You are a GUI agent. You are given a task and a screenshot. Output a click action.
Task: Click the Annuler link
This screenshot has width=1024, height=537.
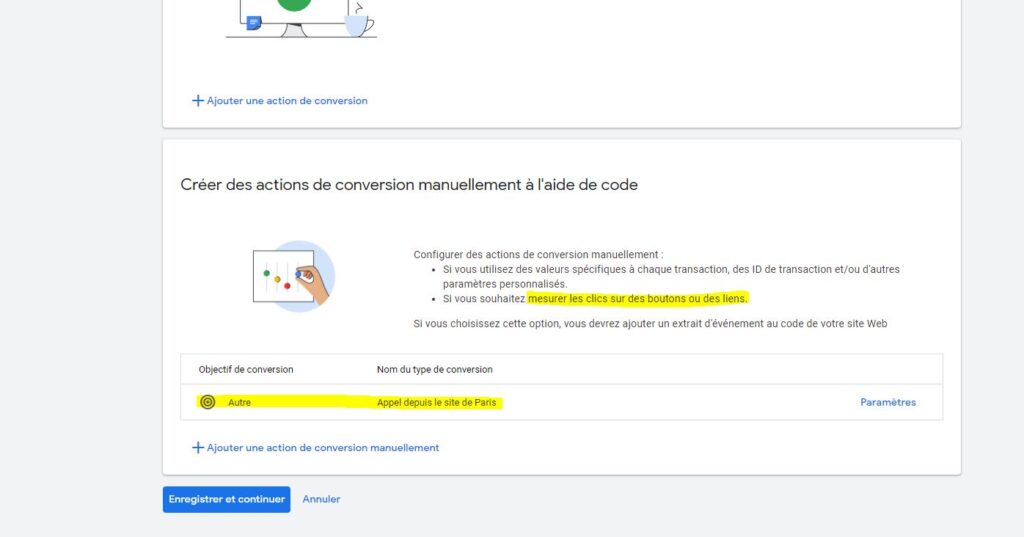(321, 499)
